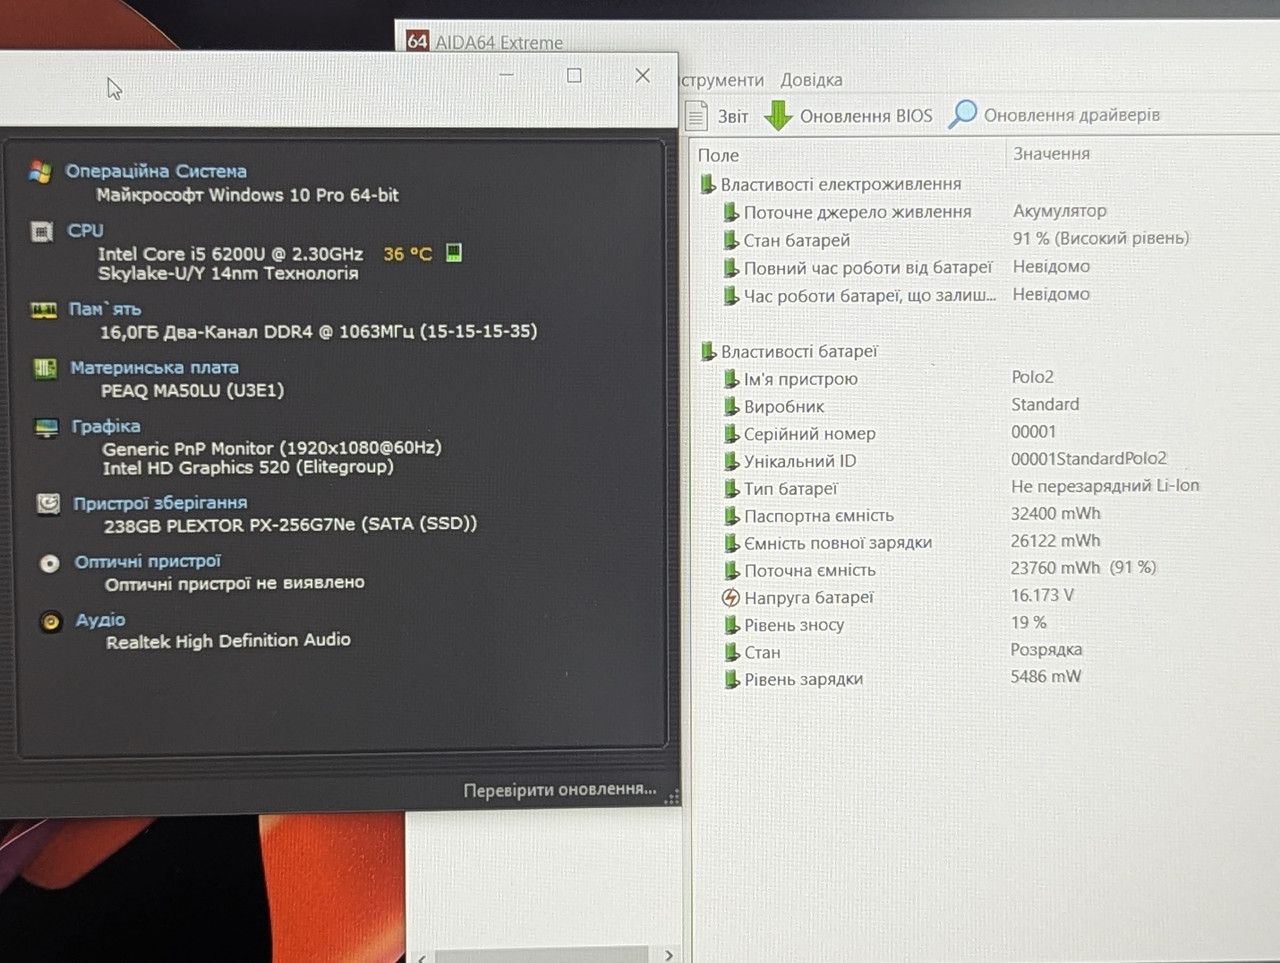Click the 36 °C CPU temperature reading
This screenshot has width=1280, height=963.
pyautogui.click(x=408, y=254)
